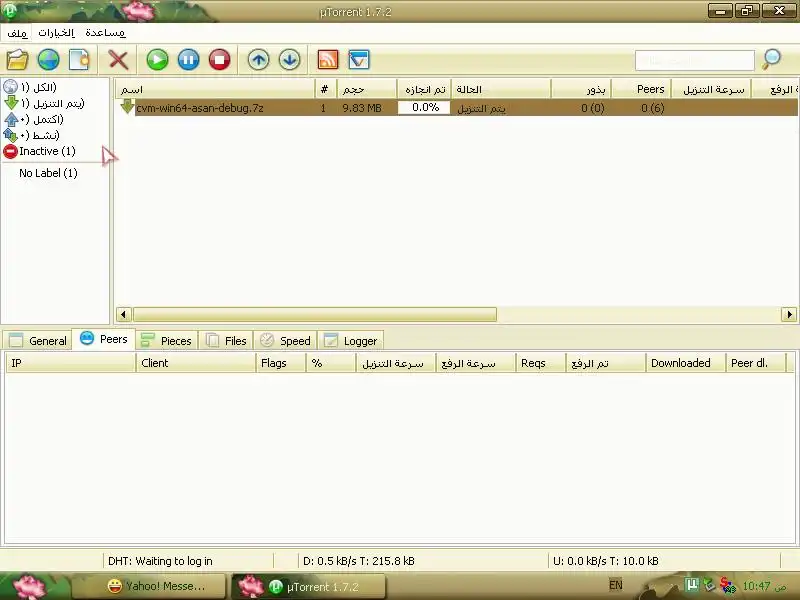
Task: Click into the toolbar search field
Action: click(x=694, y=60)
